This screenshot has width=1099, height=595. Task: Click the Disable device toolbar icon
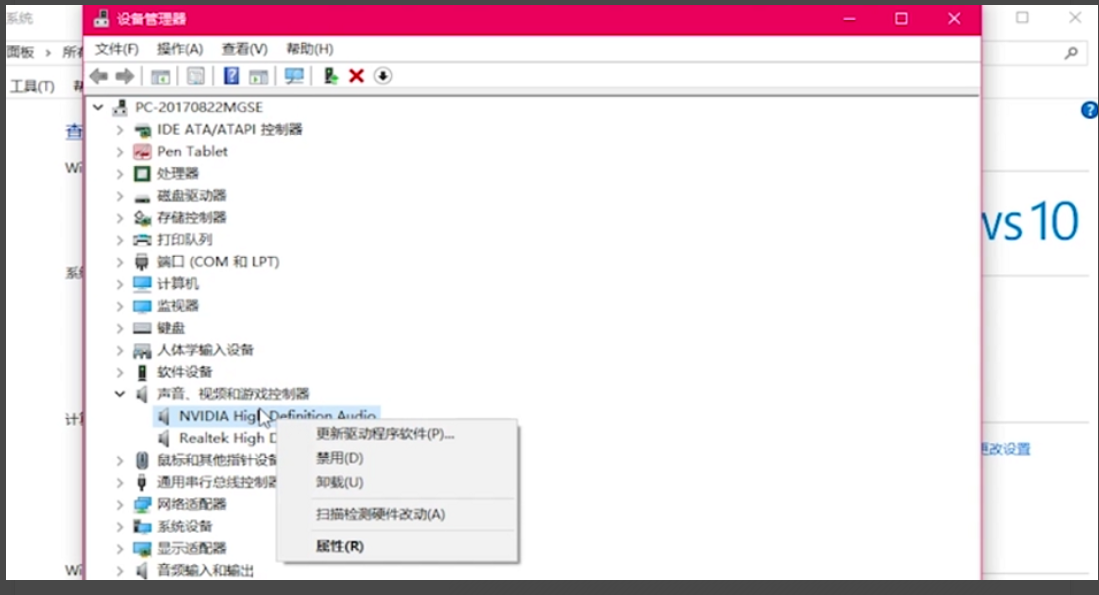pos(382,76)
